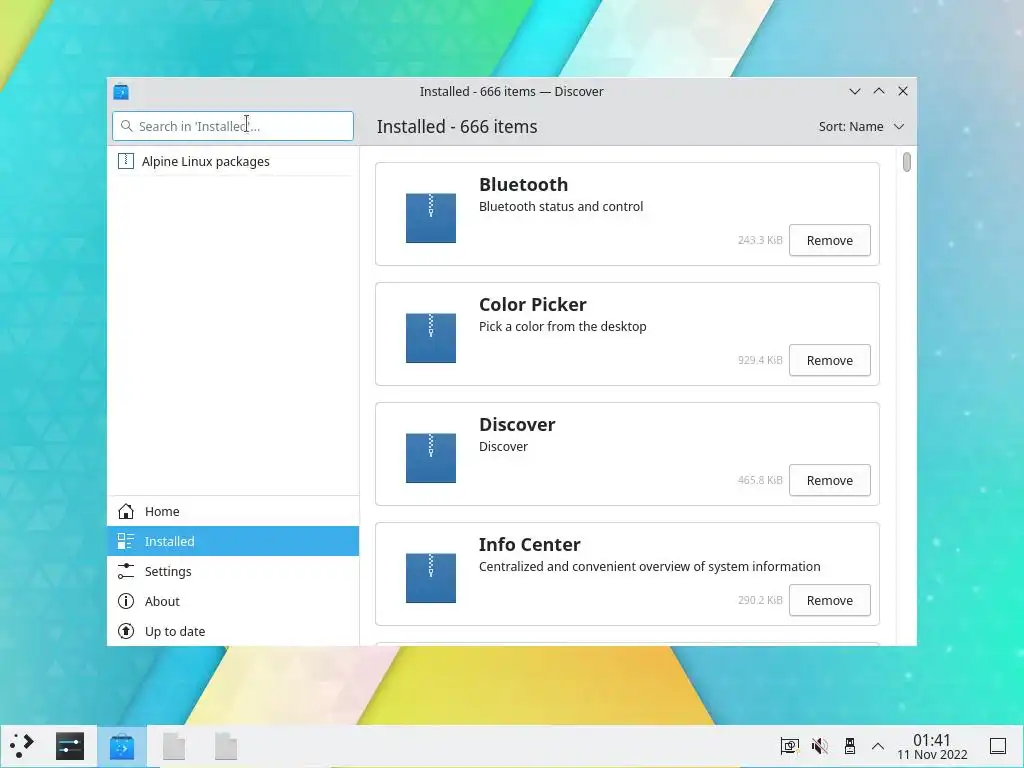Image resolution: width=1024 pixels, height=768 pixels.
Task: Open the Info Center title text
Action: click(530, 545)
